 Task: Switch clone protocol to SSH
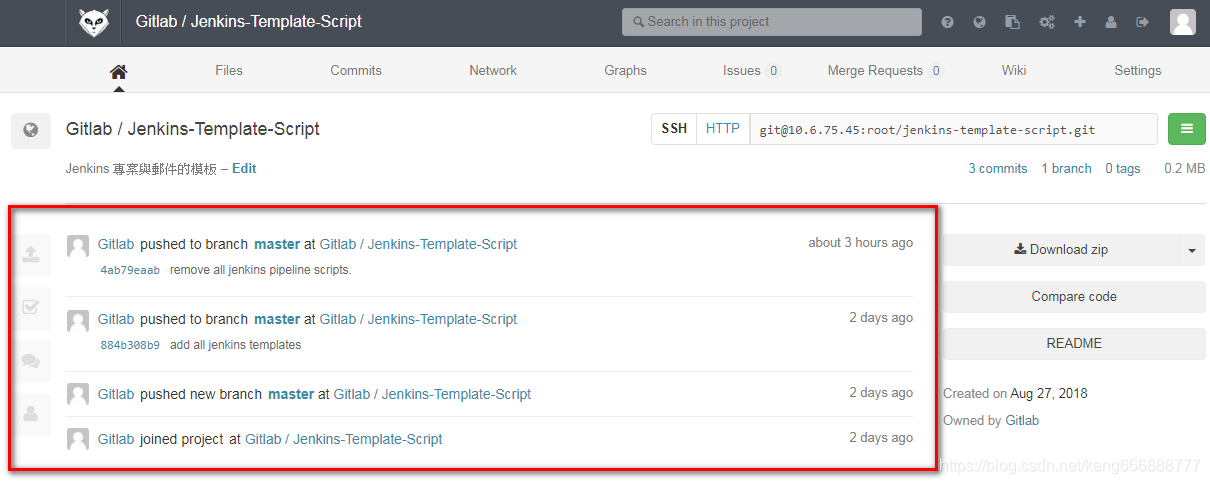tap(675, 129)
